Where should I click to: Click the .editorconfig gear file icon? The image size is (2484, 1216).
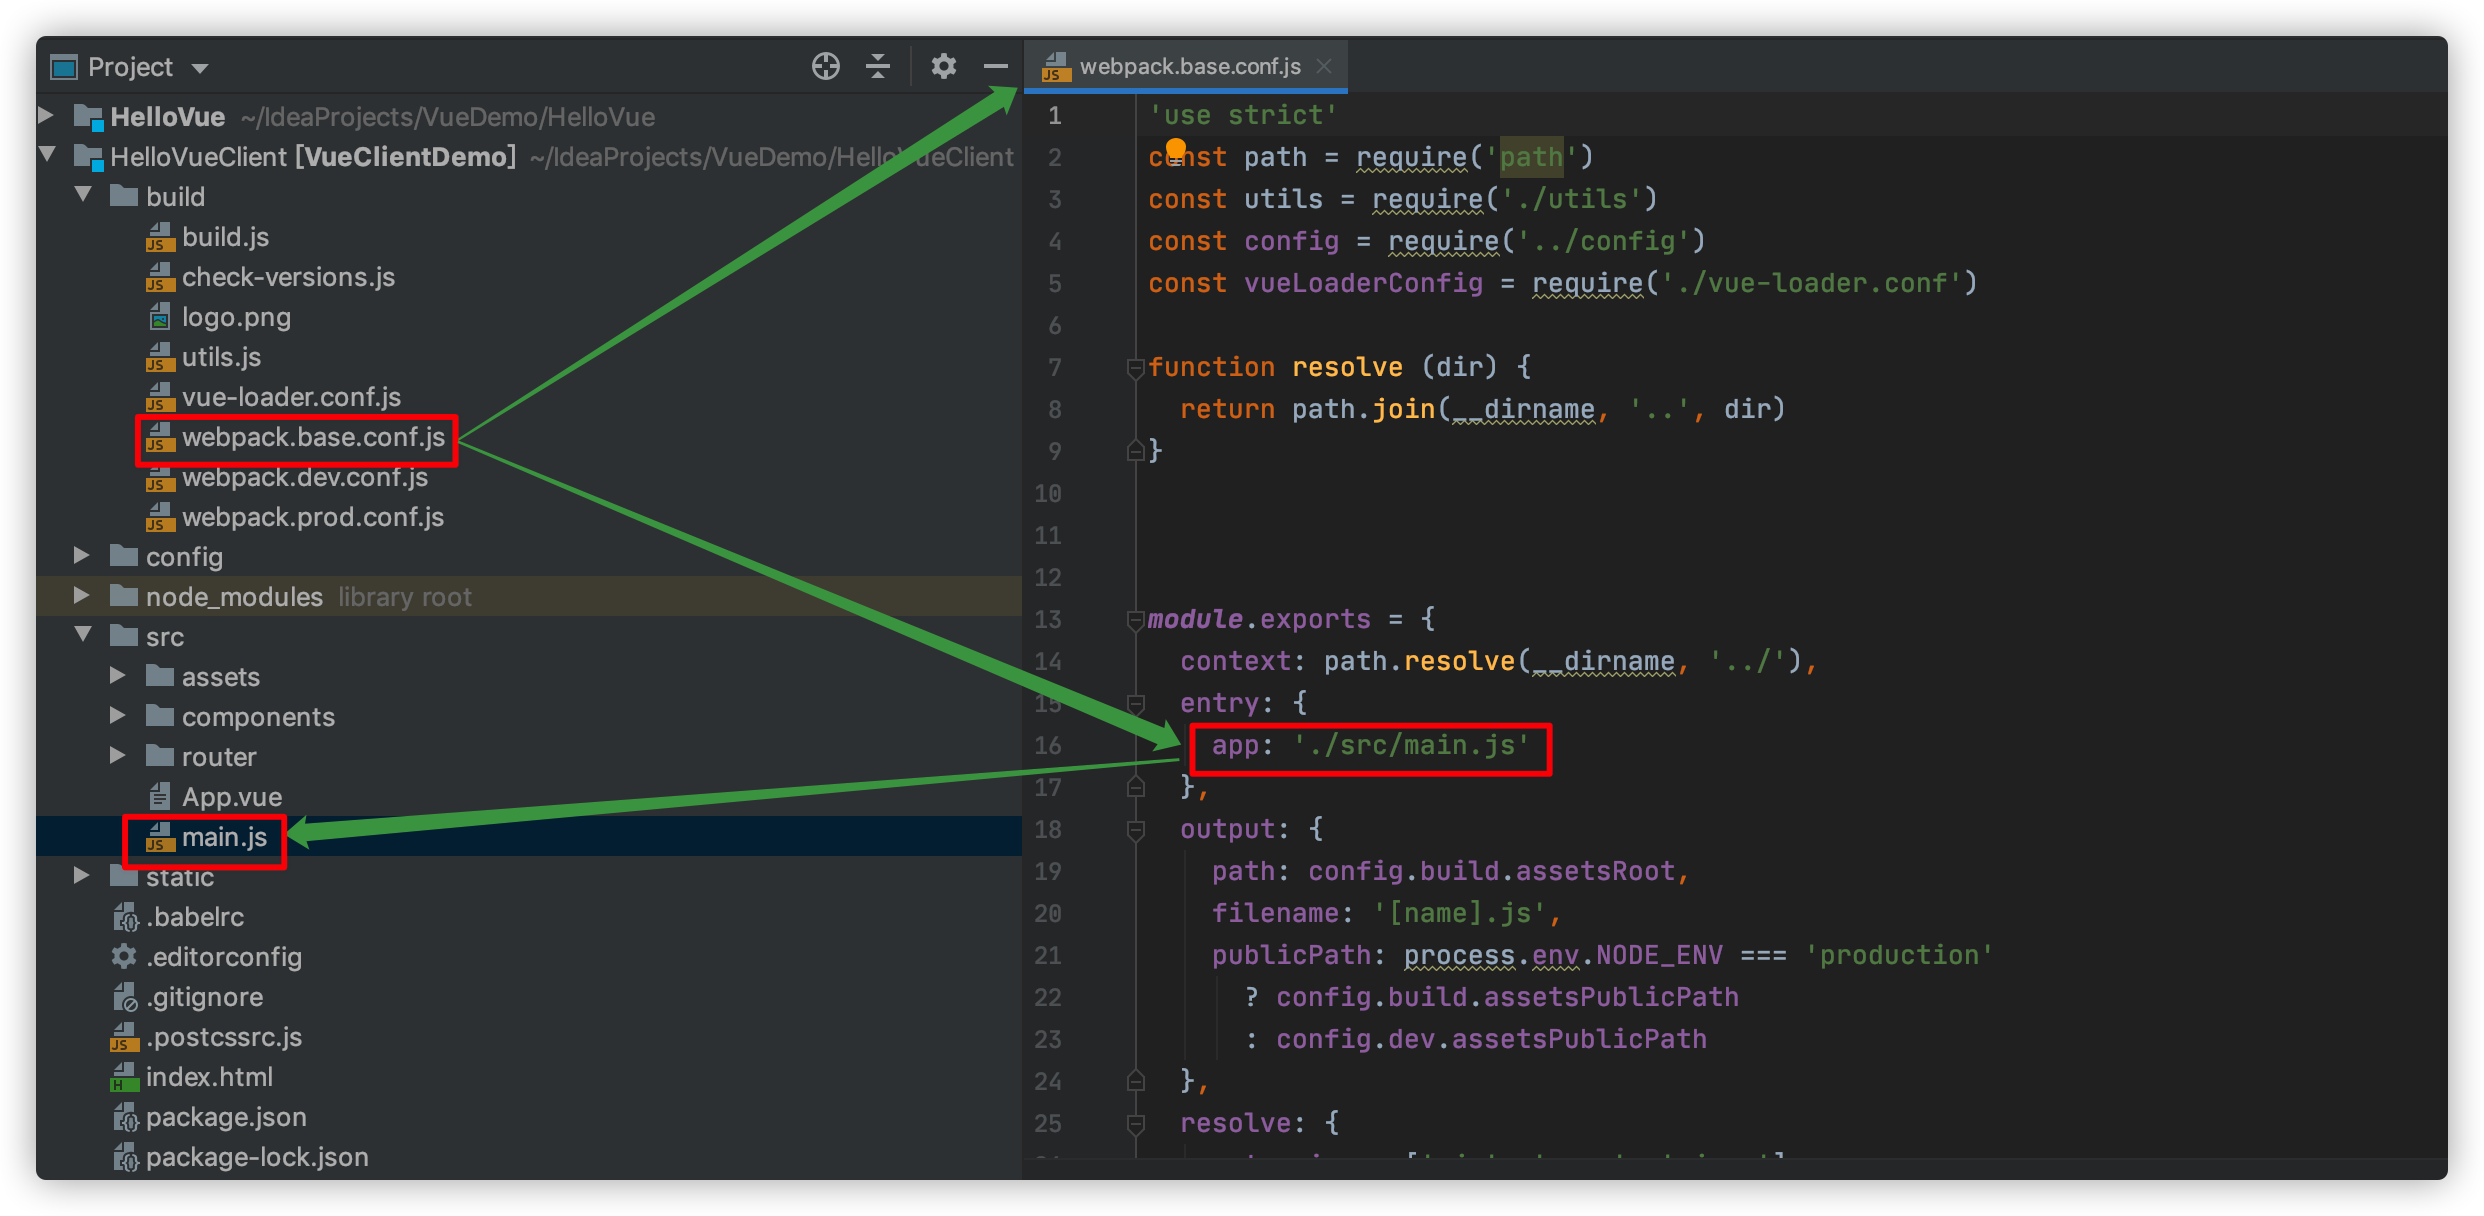coord(123,957)
